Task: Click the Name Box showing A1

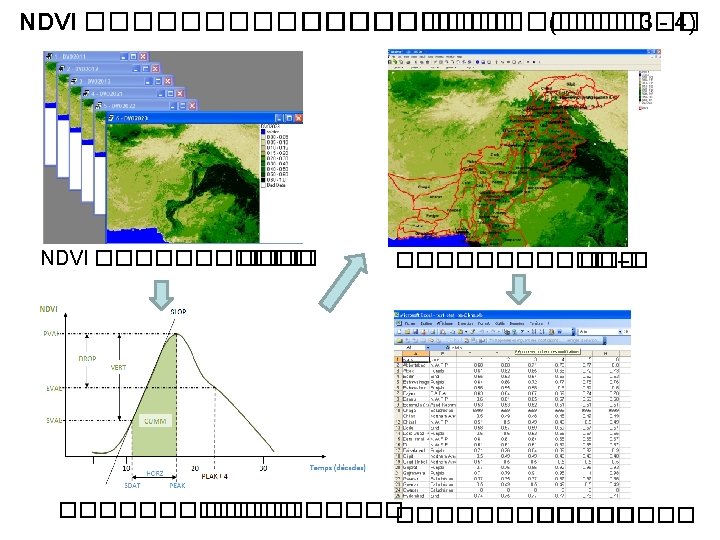Action: tap(409, 348)
